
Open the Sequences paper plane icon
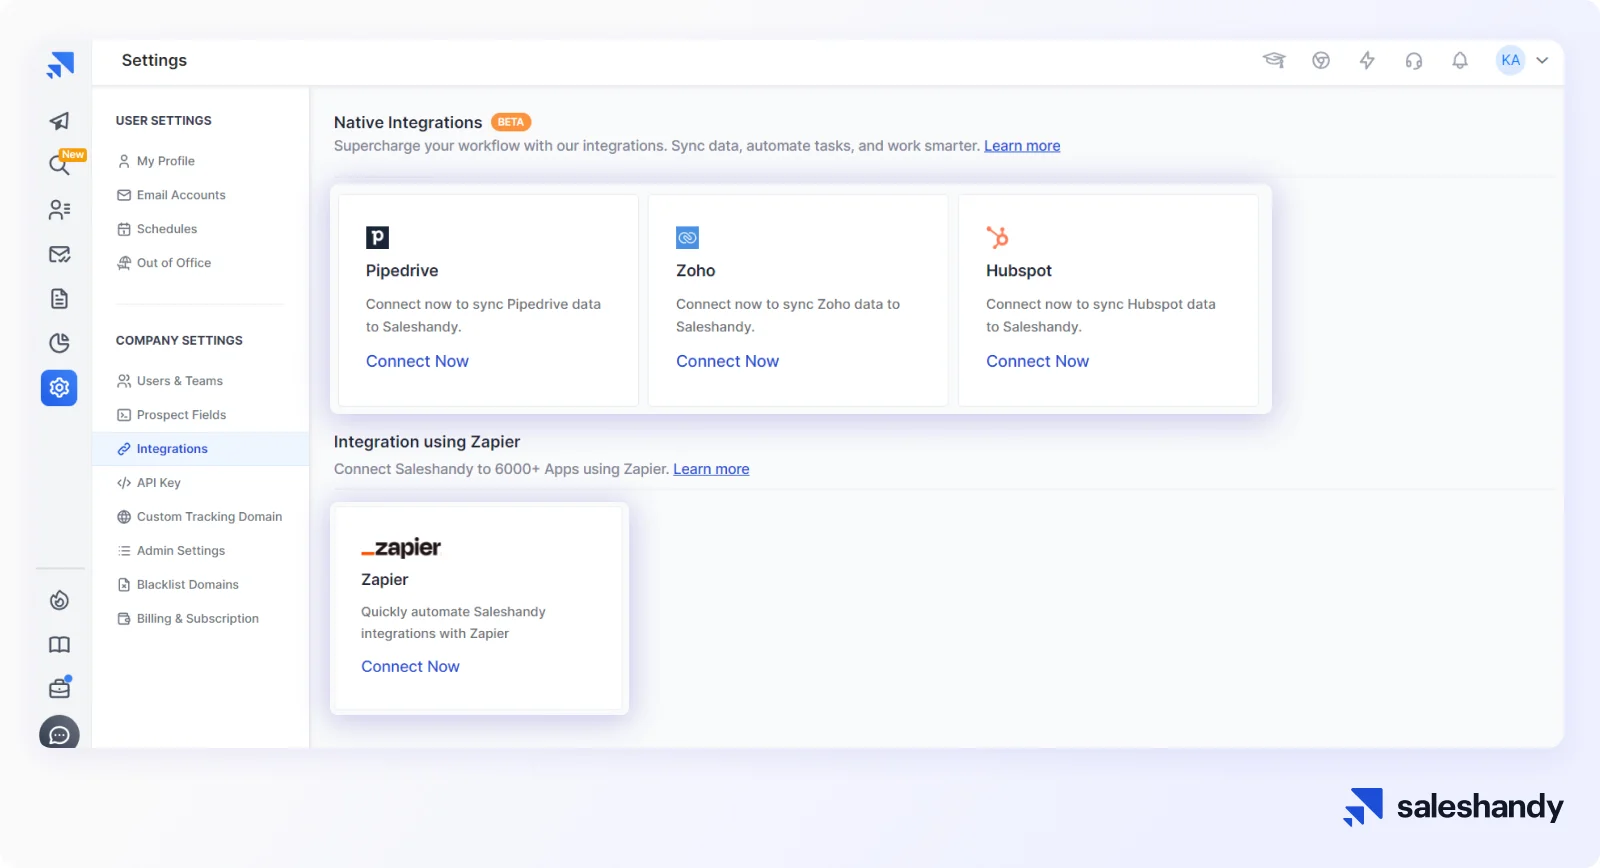click(59, 121)
